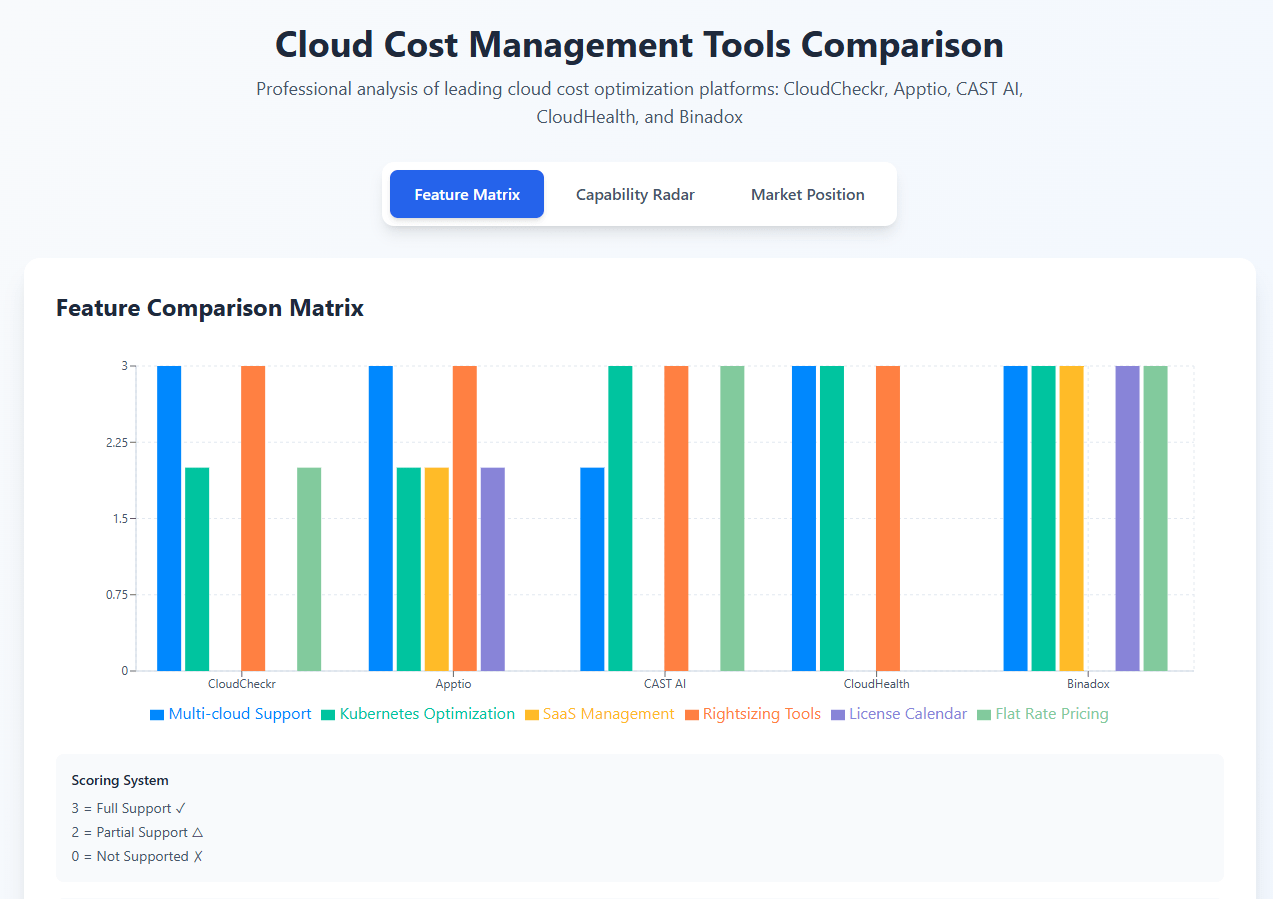Toggle the SaaS Management legend entry
This screenshot has width=1273, height=899.
tap(600, 714)
